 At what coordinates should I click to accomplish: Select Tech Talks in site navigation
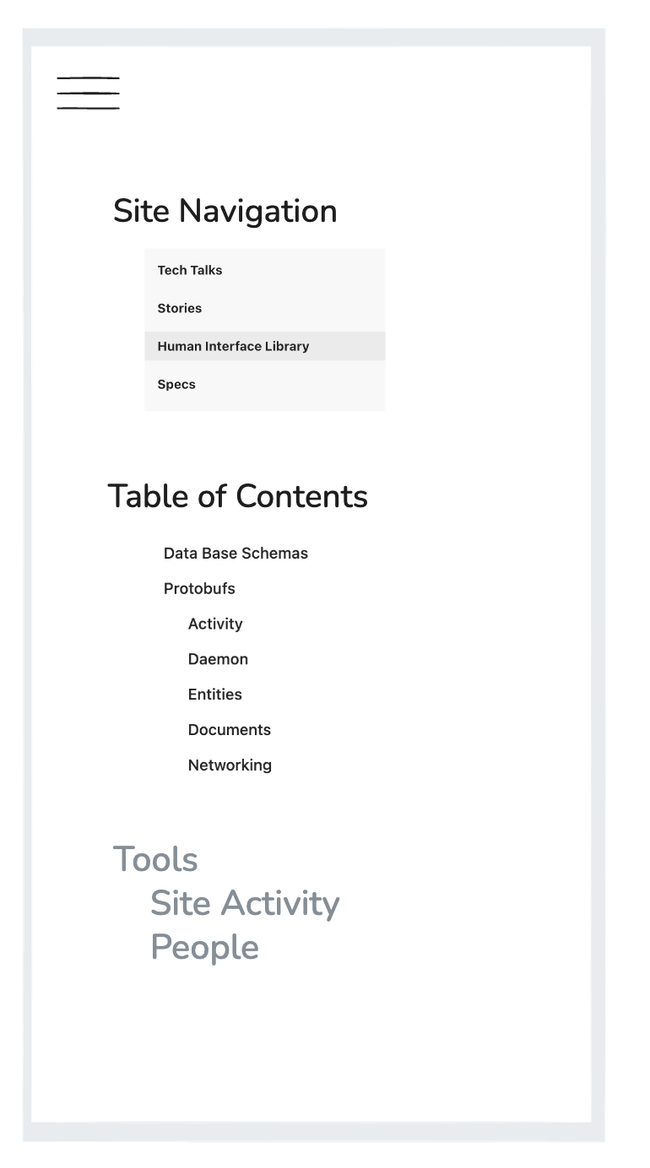coord(190,270)
